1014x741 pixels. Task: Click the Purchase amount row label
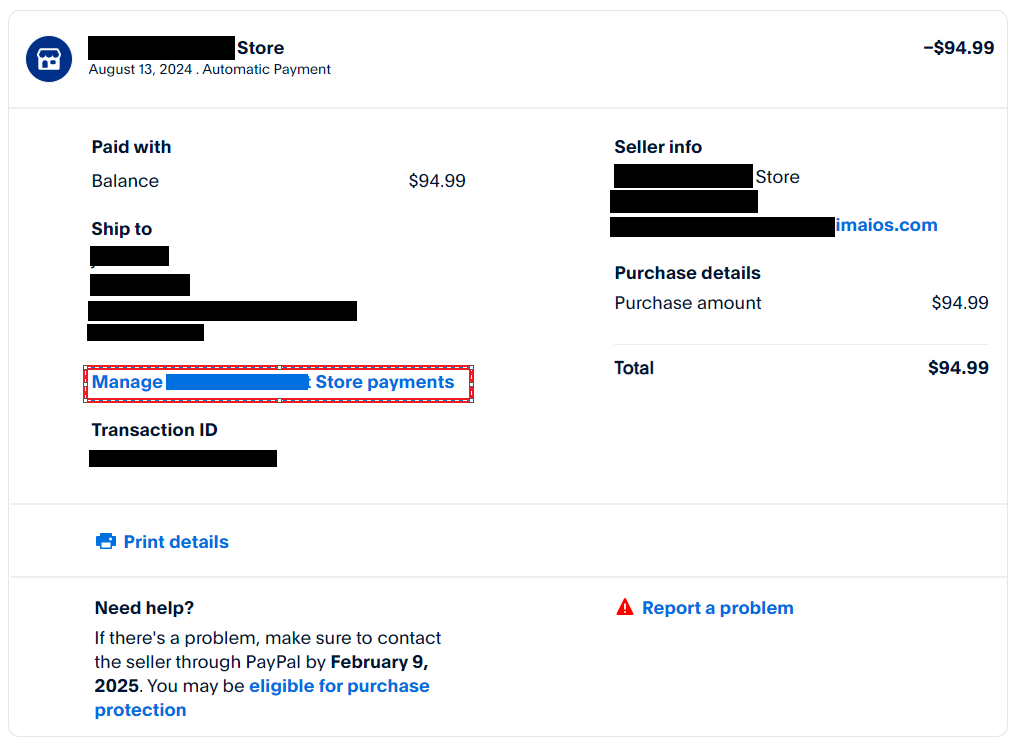[x=688, y=303]
